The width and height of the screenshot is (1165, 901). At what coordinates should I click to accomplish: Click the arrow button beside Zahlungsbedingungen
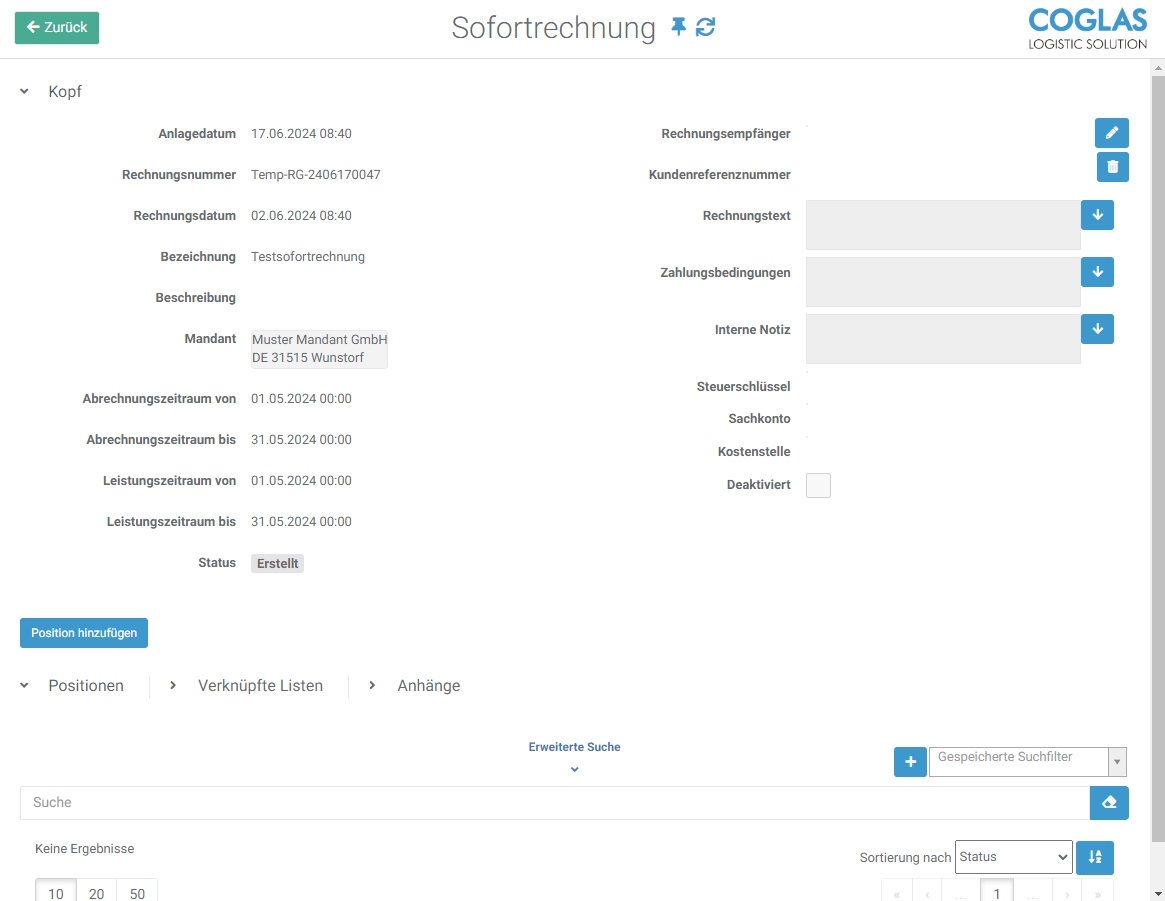[x=1097, y=272]
